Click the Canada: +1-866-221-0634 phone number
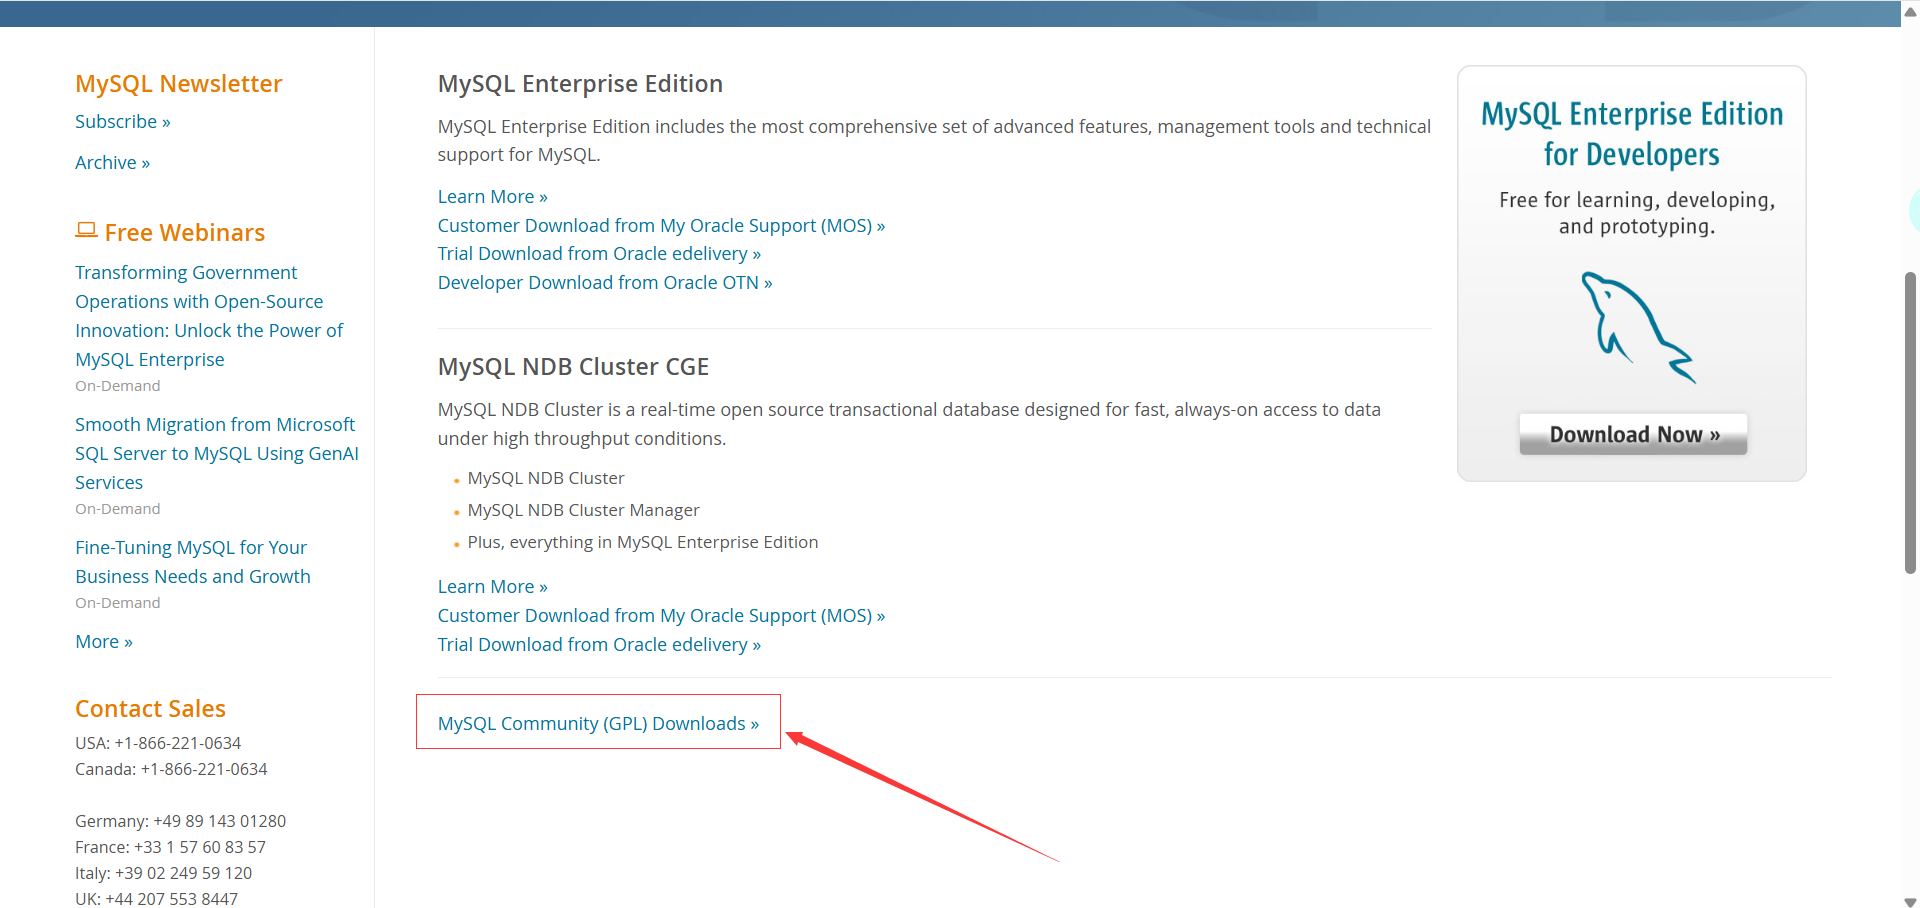The image size is (1920, 908). coord(171,769)
